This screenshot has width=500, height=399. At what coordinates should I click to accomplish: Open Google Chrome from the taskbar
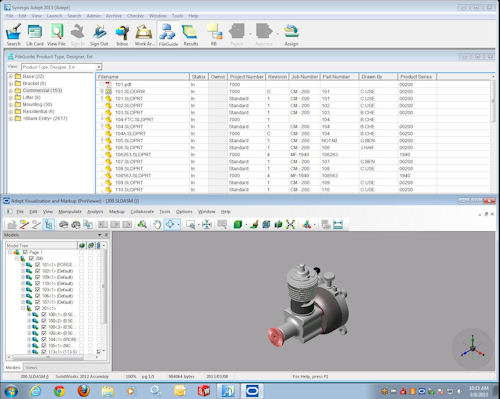coord(59,391)
